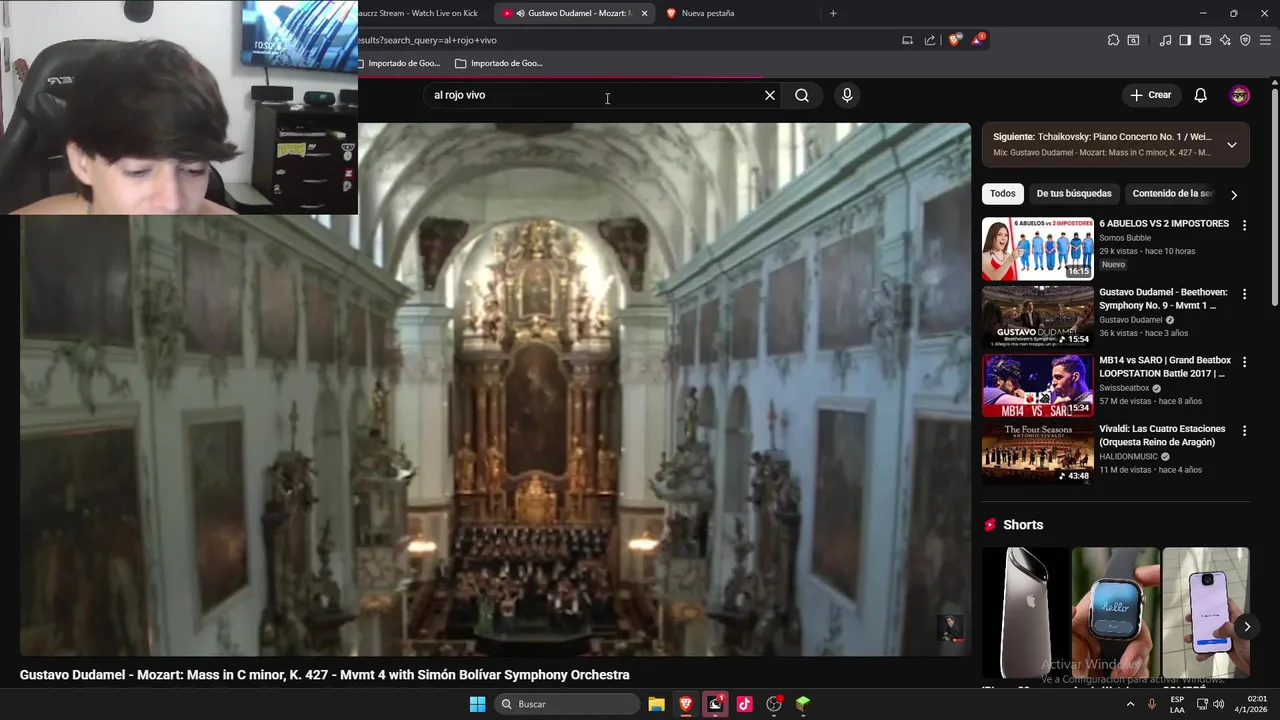Click the install app icon in address bar
Image resolution: width=1280 pixels, height=720 pixels.
pyautogui.click(x=907, y=40)
